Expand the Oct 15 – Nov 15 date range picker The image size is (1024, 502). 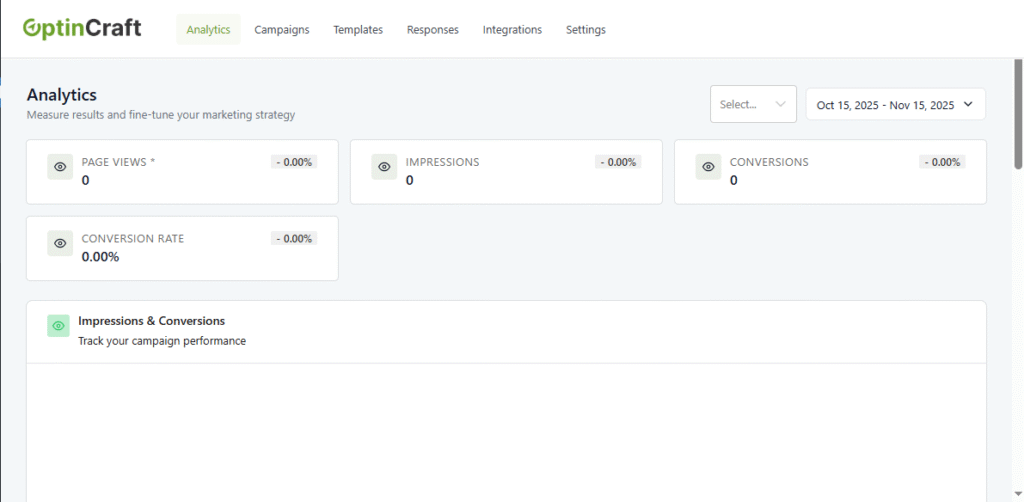[885, 105]
